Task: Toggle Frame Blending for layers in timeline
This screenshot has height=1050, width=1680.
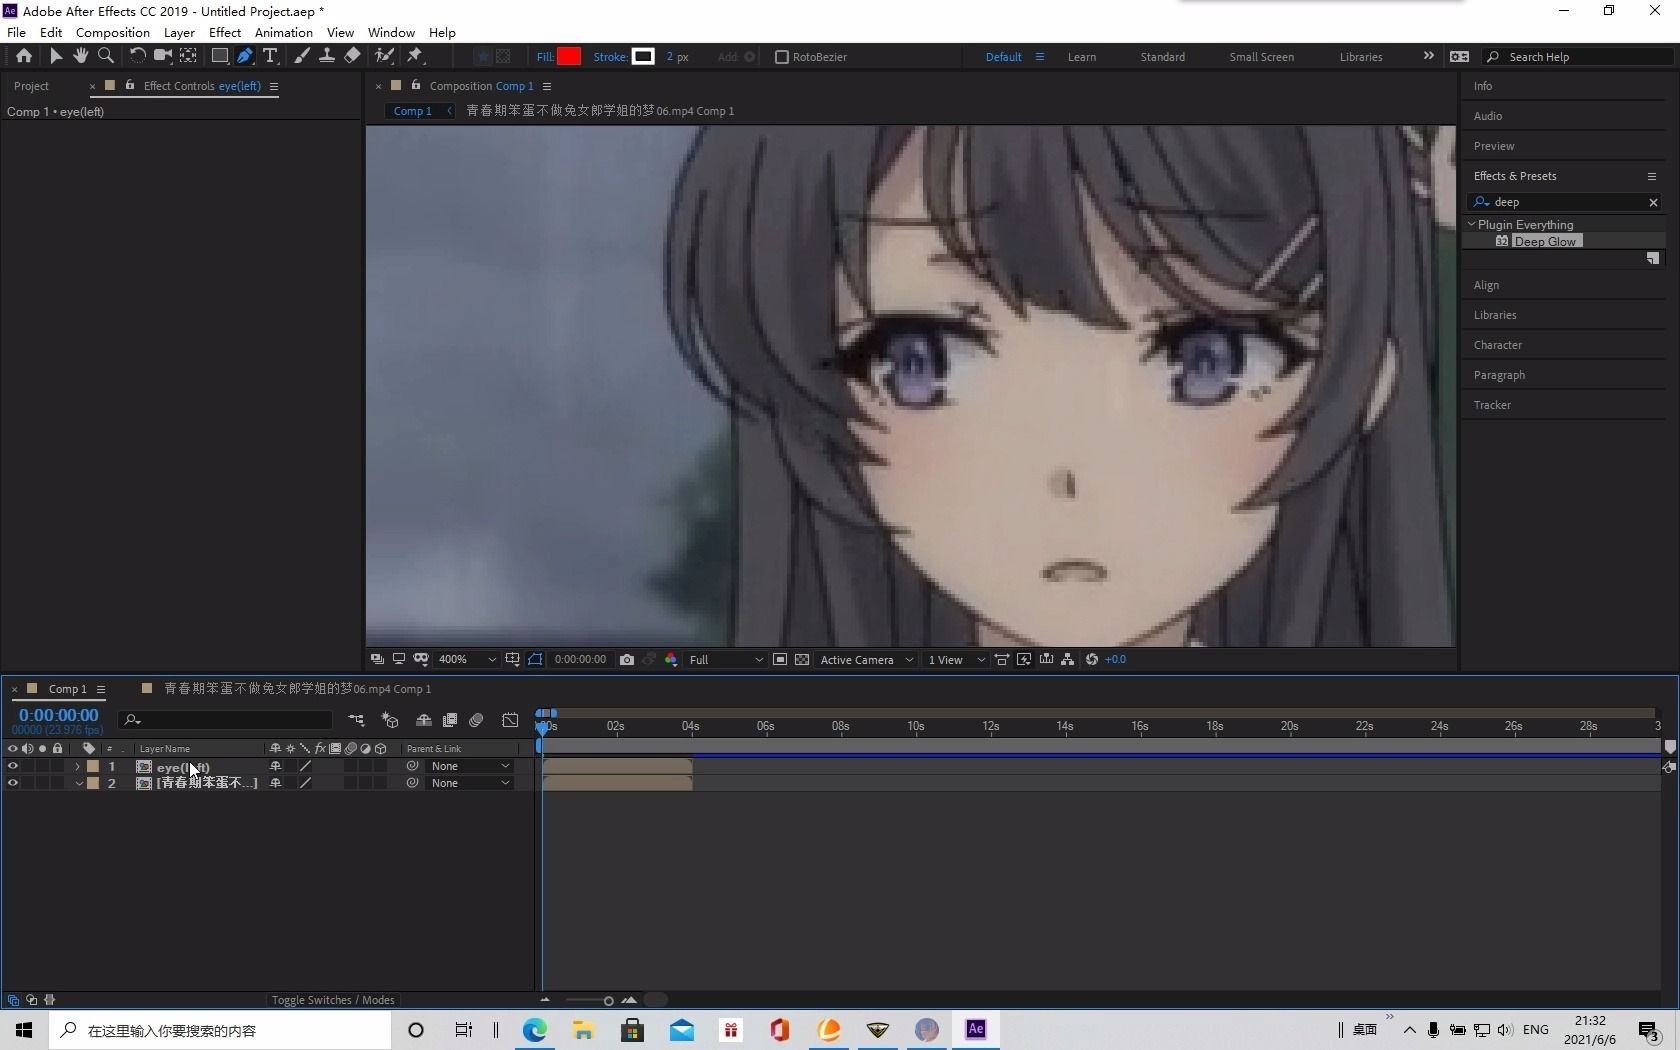Action: tap(450, 720)
